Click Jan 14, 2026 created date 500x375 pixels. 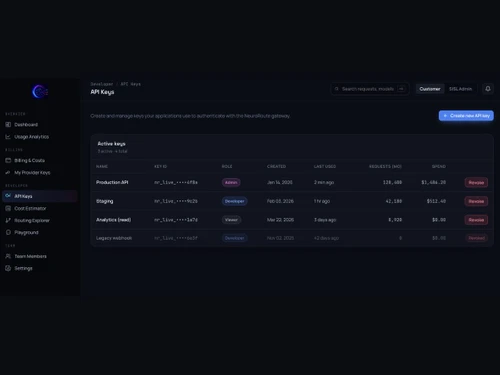(x=280, y=182)
